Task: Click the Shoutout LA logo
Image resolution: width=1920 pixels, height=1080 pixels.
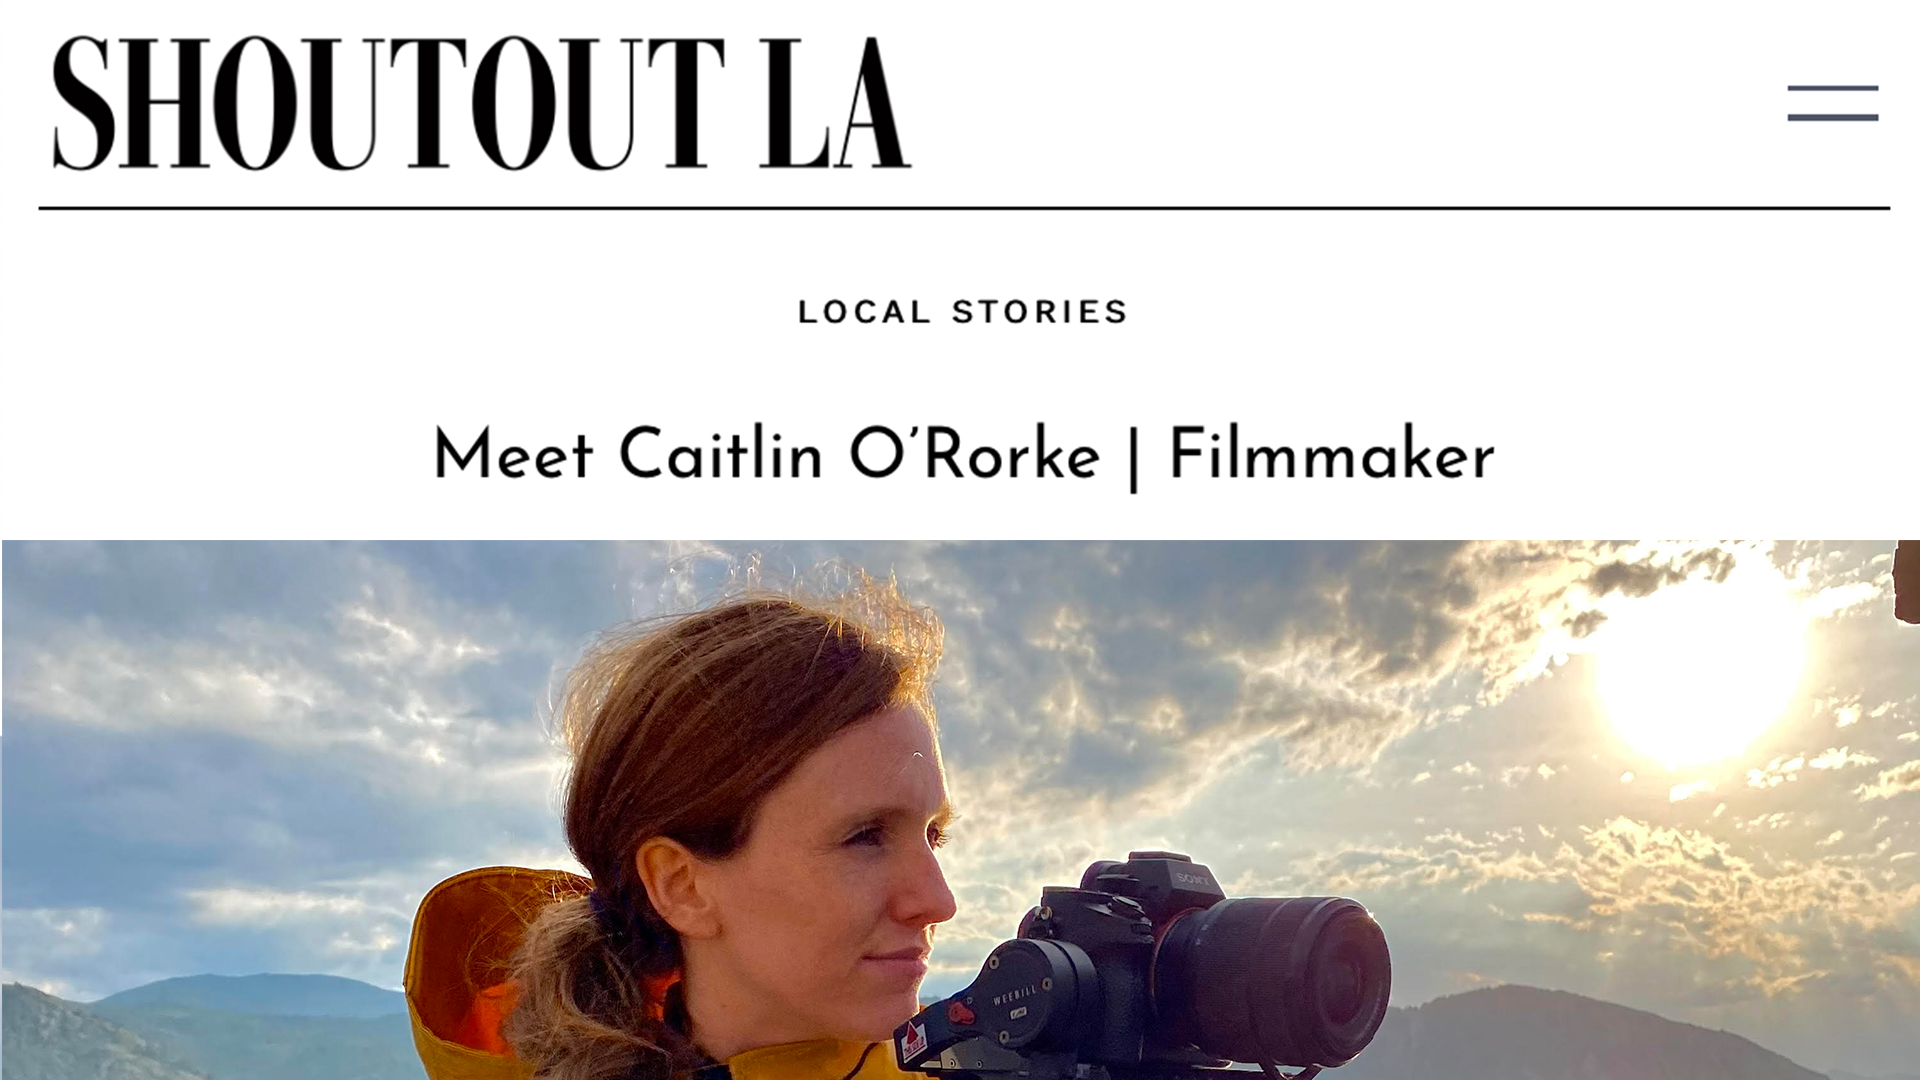Action: [482, 103]
